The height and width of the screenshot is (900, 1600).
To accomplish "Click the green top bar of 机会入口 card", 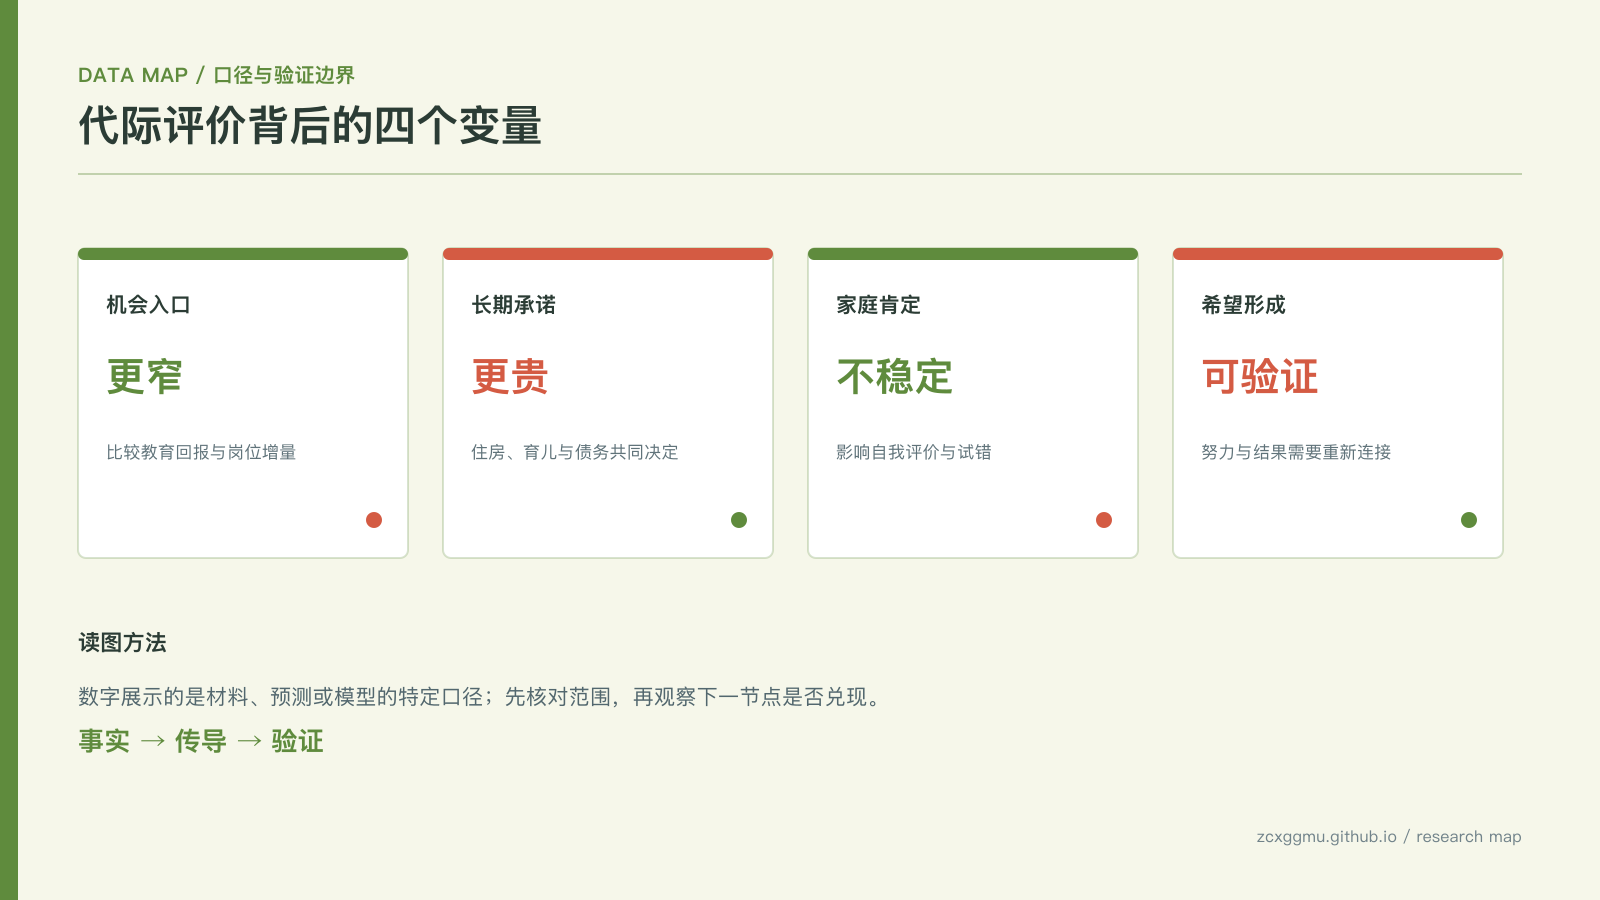I will [243, 254].
